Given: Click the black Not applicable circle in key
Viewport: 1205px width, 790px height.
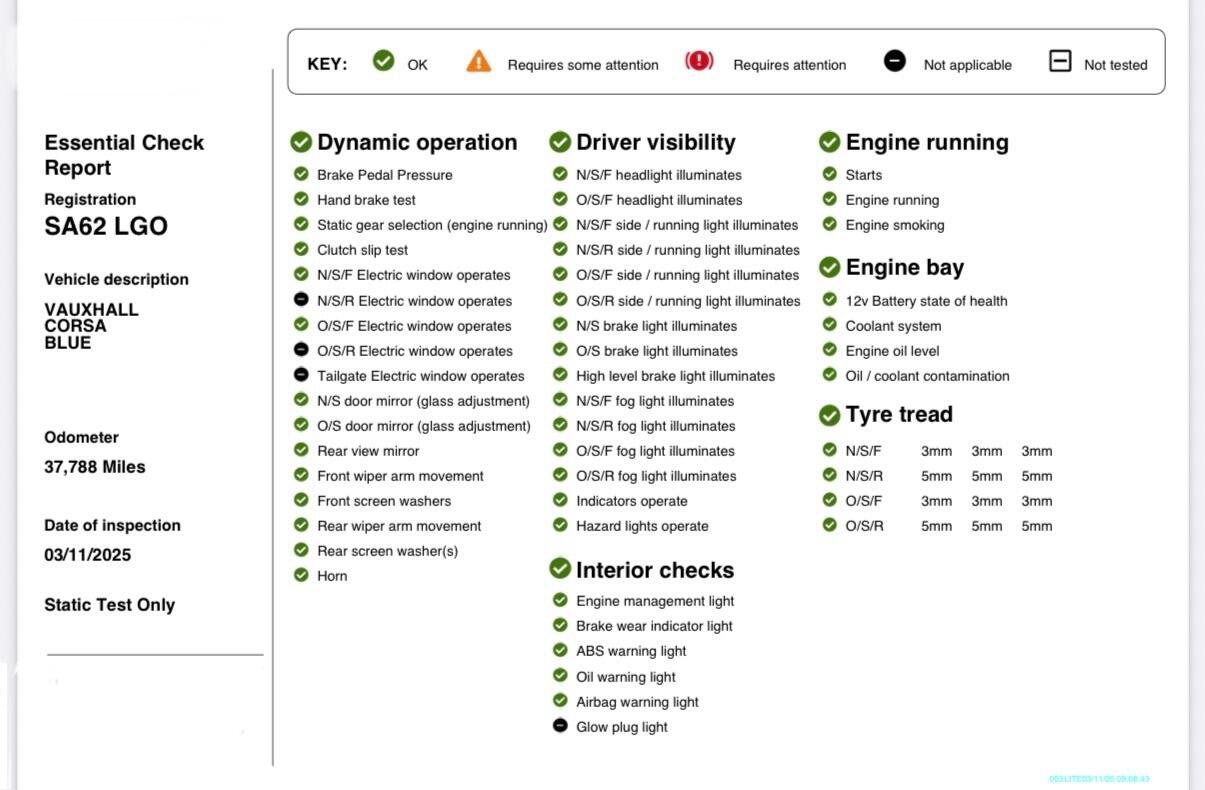Looking at the screenshot, I should 895,62.
